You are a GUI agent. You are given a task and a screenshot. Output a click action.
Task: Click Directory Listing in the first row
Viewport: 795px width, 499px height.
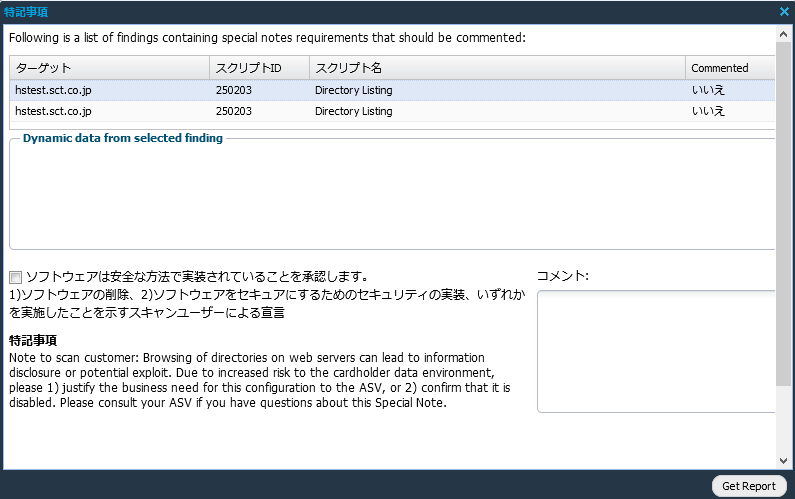pyautogui.click(x=353, y=90)
